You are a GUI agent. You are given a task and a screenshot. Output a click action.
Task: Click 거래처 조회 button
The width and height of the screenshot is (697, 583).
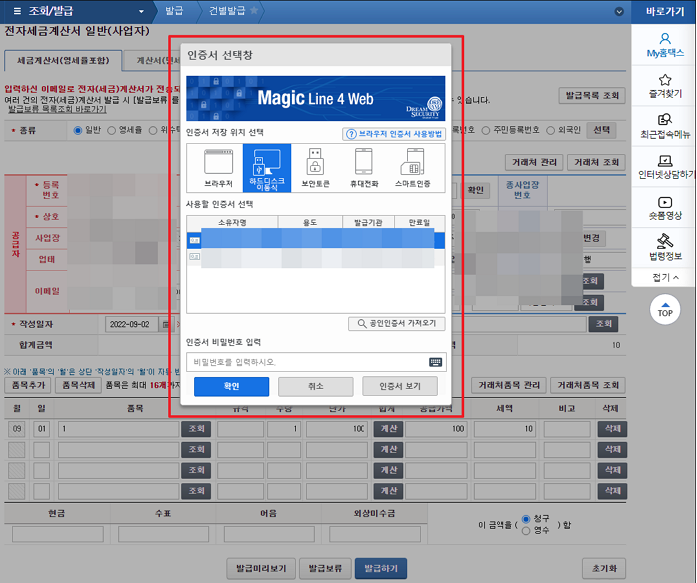click(596, 163)
